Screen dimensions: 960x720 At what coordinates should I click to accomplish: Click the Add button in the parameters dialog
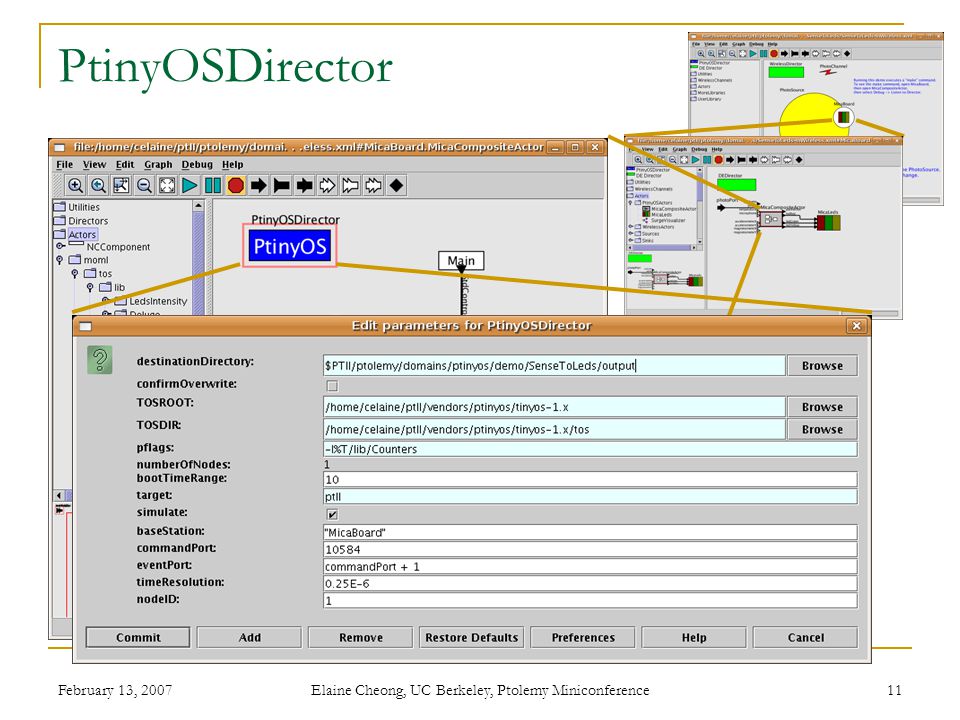(249, 637)
